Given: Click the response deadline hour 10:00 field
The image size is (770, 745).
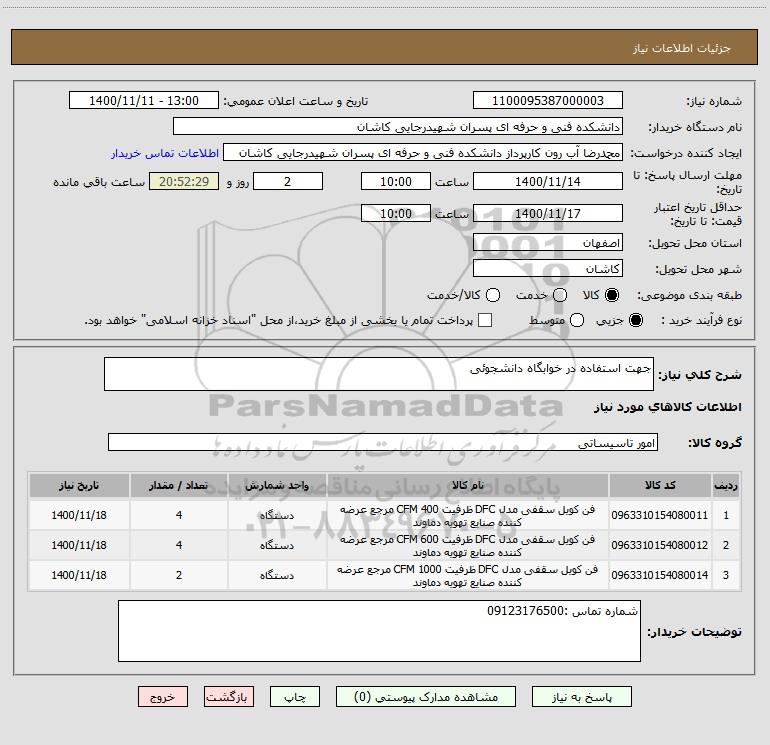Looking at the screenshot, I should [396, 181].
